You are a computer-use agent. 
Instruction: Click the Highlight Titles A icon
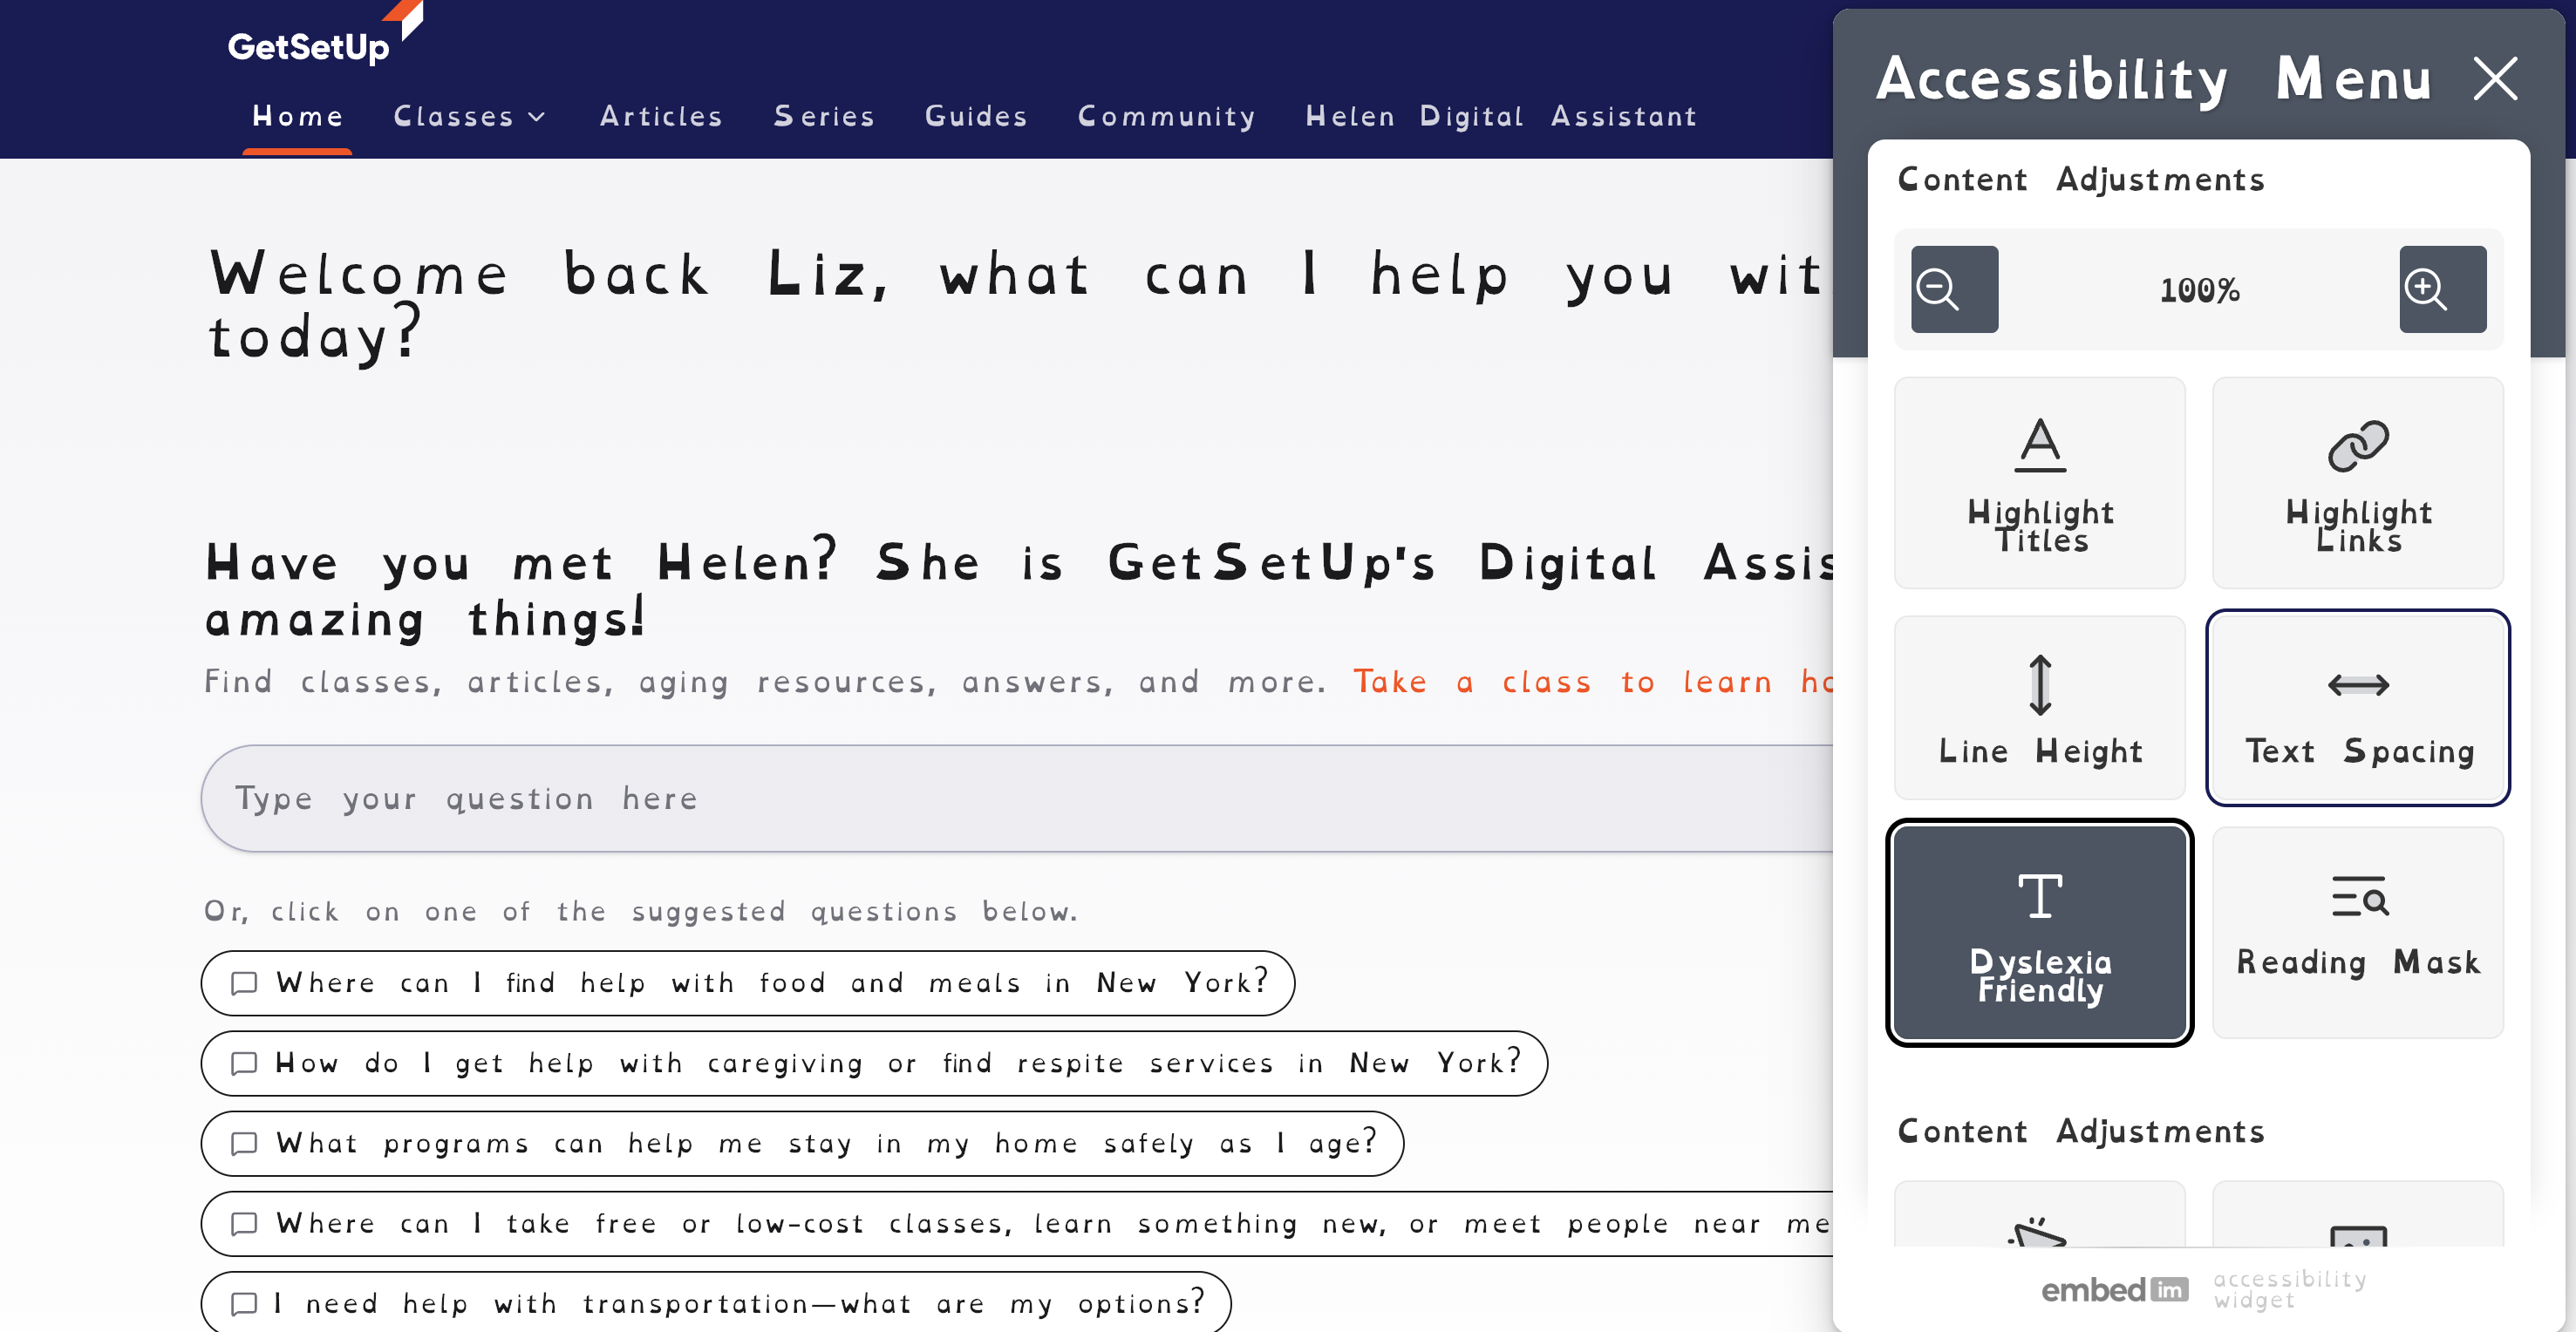tap(2039, 445)
